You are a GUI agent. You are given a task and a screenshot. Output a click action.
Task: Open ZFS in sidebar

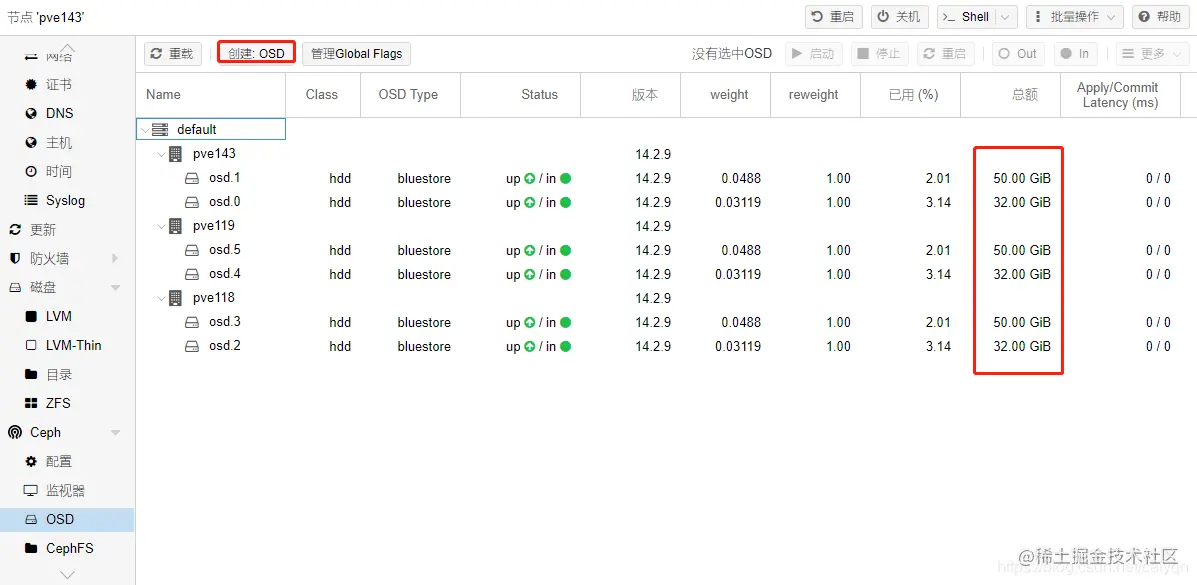pos(67,403)
